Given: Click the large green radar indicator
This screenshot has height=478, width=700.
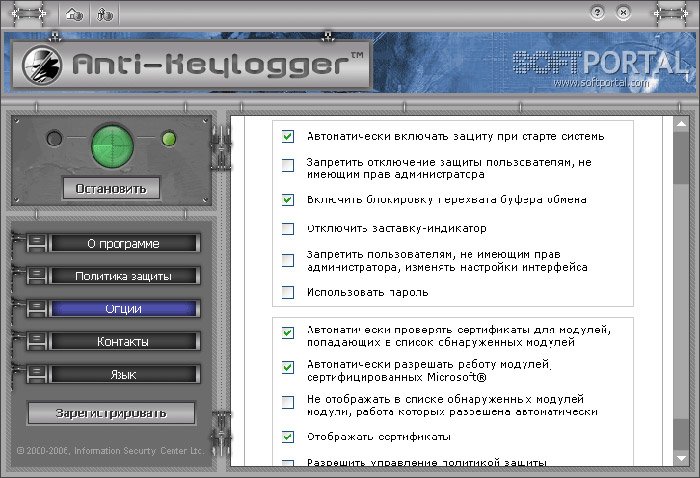Looking at the screenshot, I should point(112,146).
